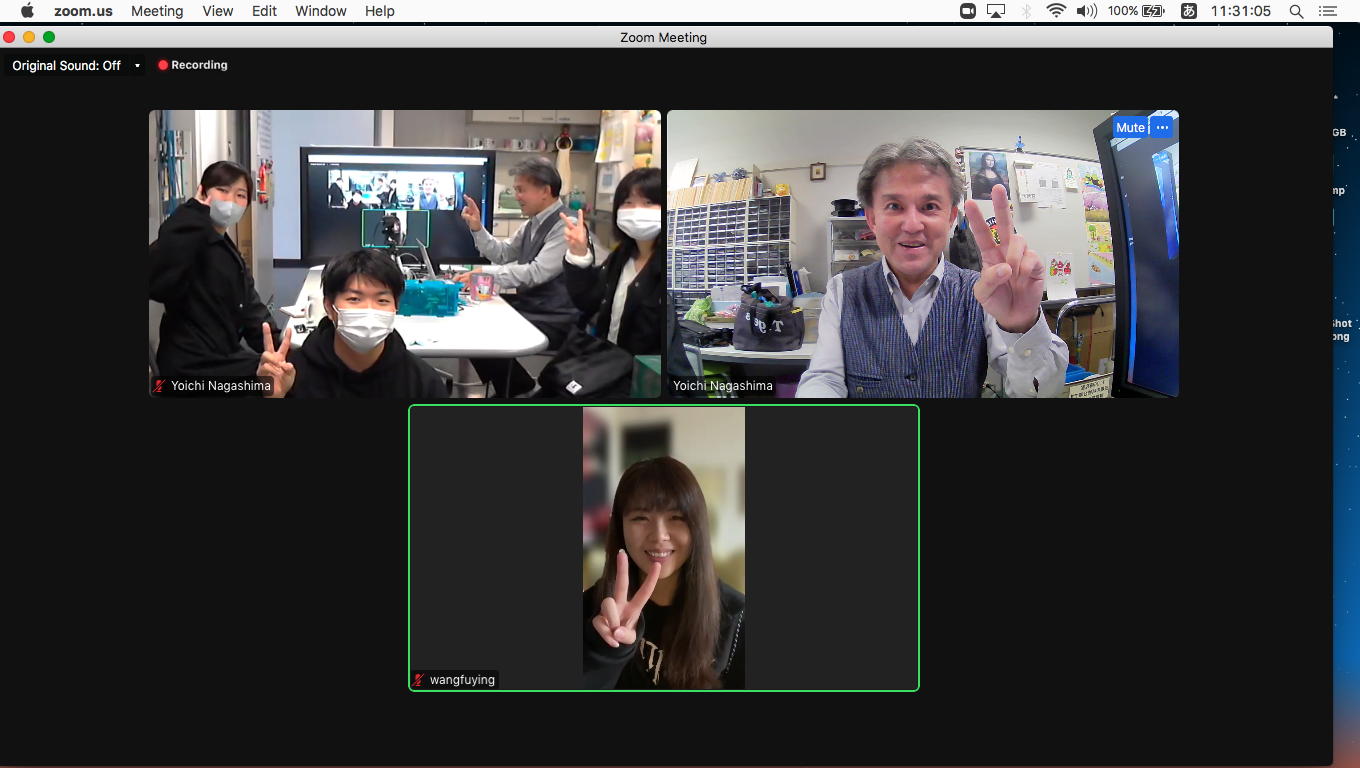Click the Yoichi Nagashima label on solo video
The width and height of the screenshot is (1360, 768).
(x=723, y=386)
